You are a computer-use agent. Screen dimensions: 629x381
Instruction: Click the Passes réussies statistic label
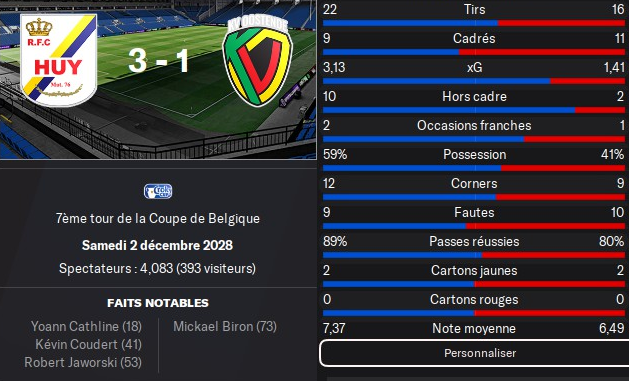pos(474,241)
